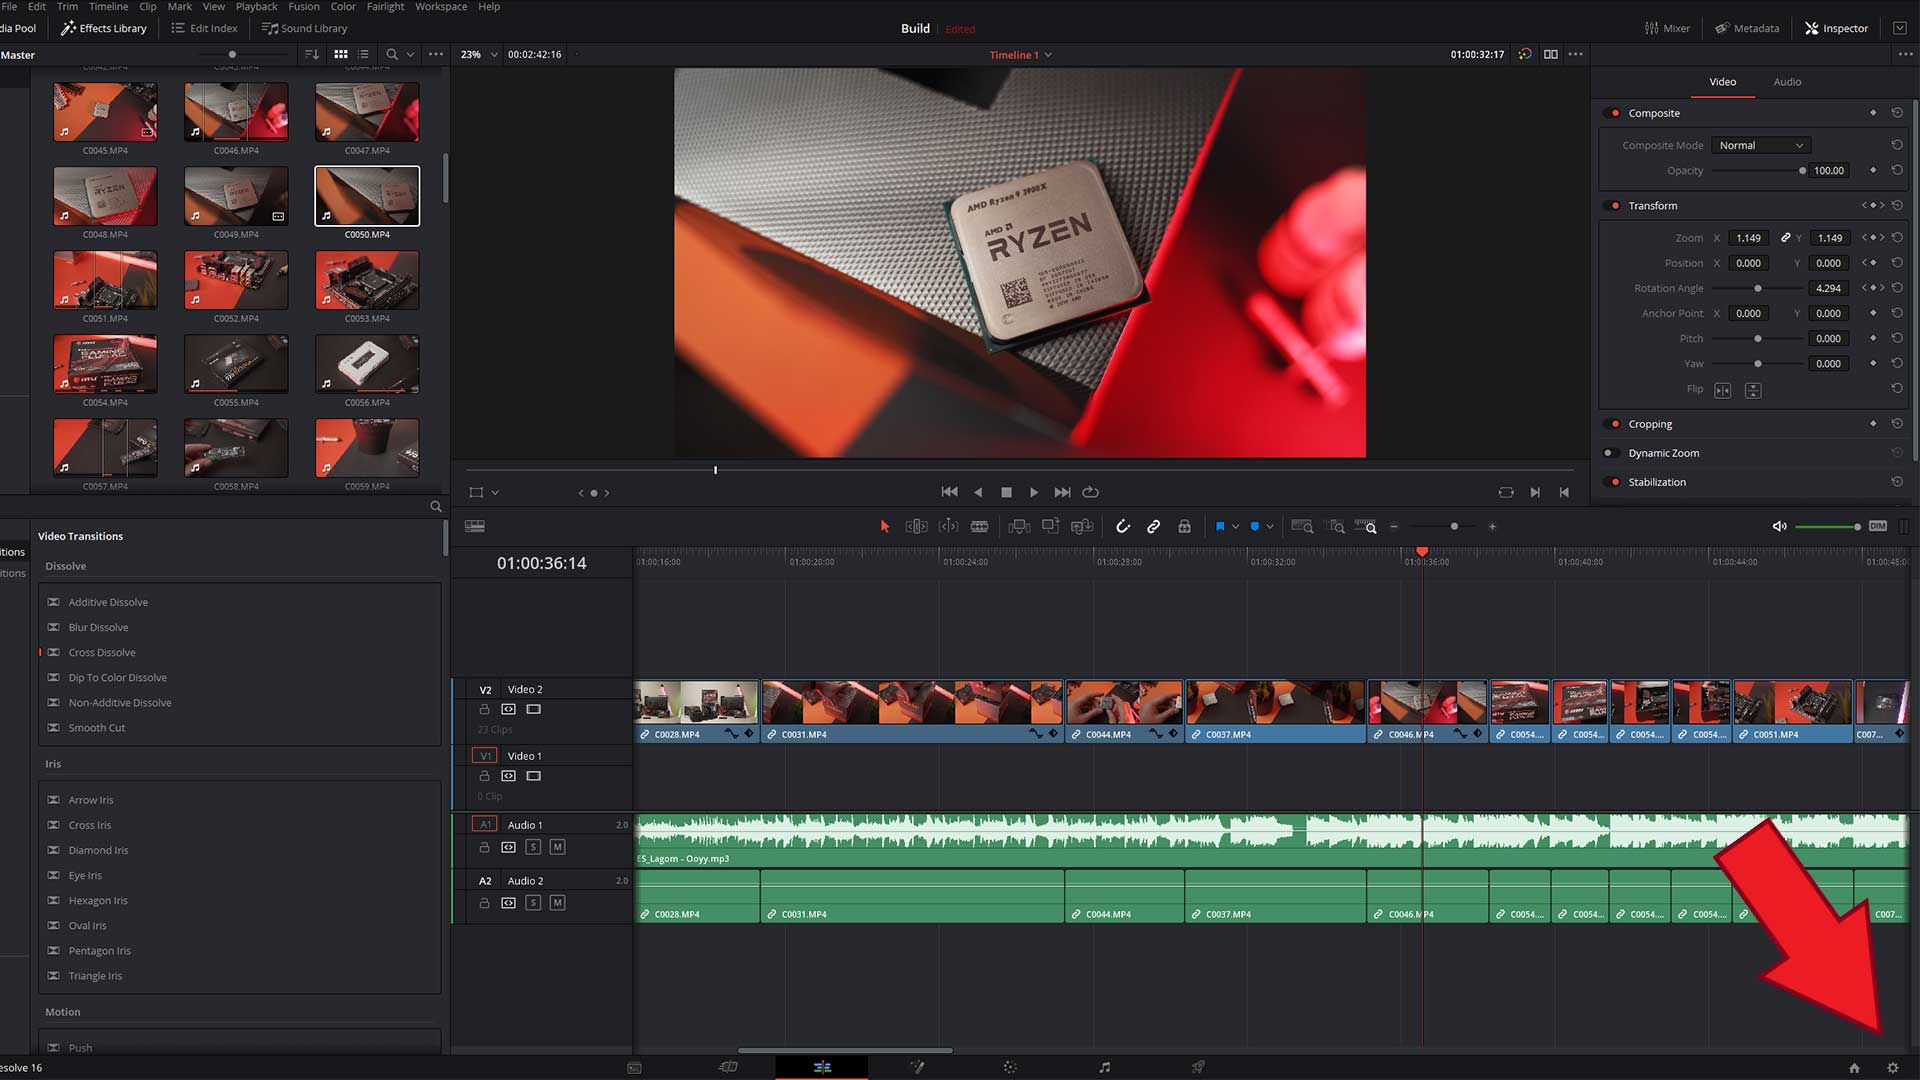Open the Composite Mode dropdown
The width and height of the screenshot is (1920, 1080).
(1760, 145)
